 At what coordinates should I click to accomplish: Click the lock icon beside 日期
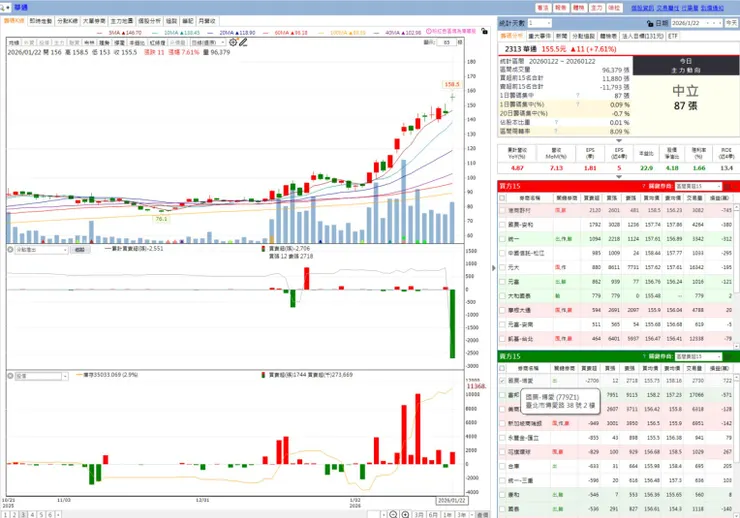coord(650,23)
